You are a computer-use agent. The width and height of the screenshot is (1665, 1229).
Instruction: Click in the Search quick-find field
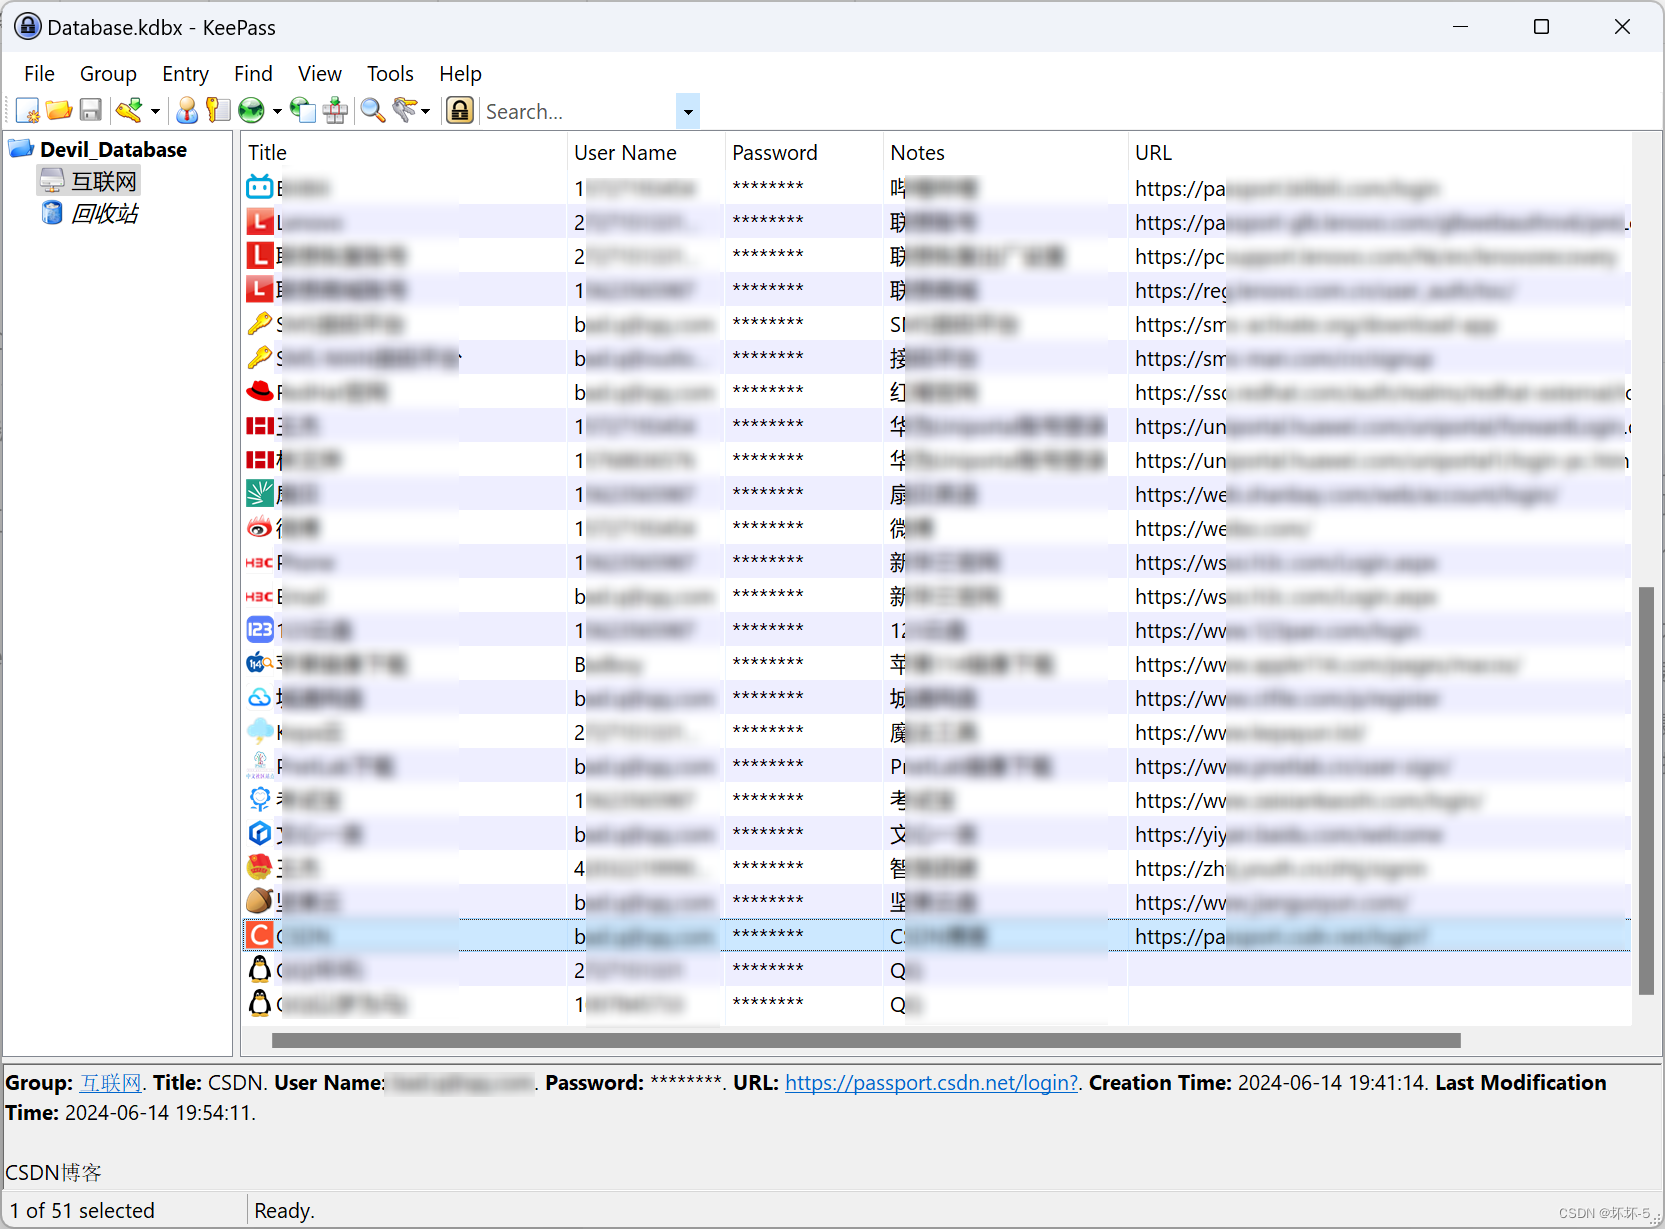click(x=578, y=111)
